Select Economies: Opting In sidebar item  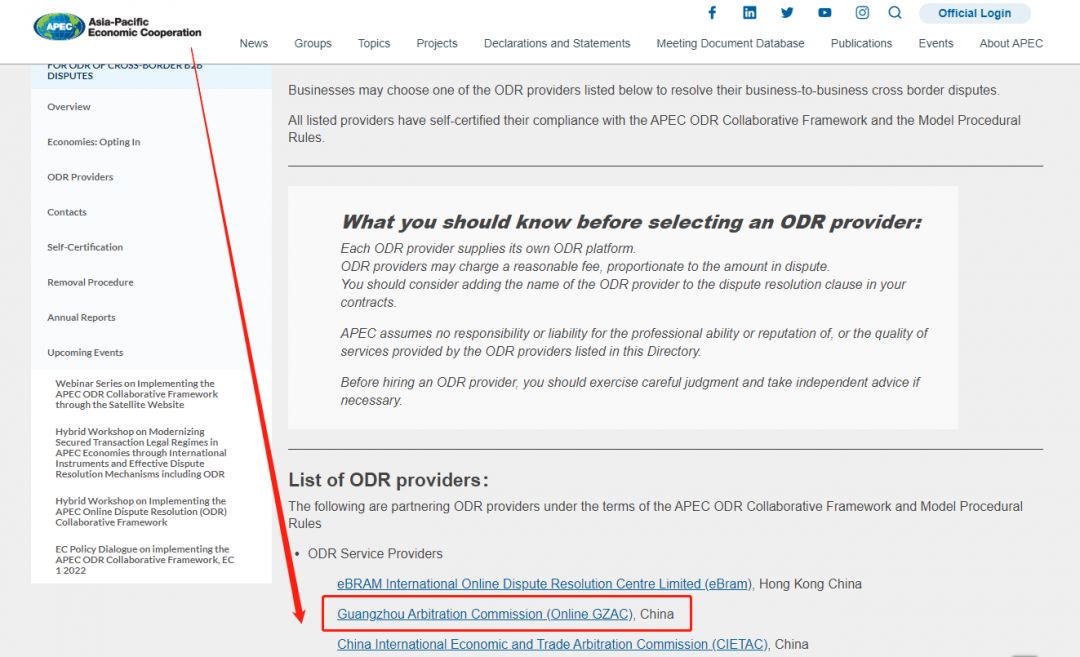coord(94,142)
